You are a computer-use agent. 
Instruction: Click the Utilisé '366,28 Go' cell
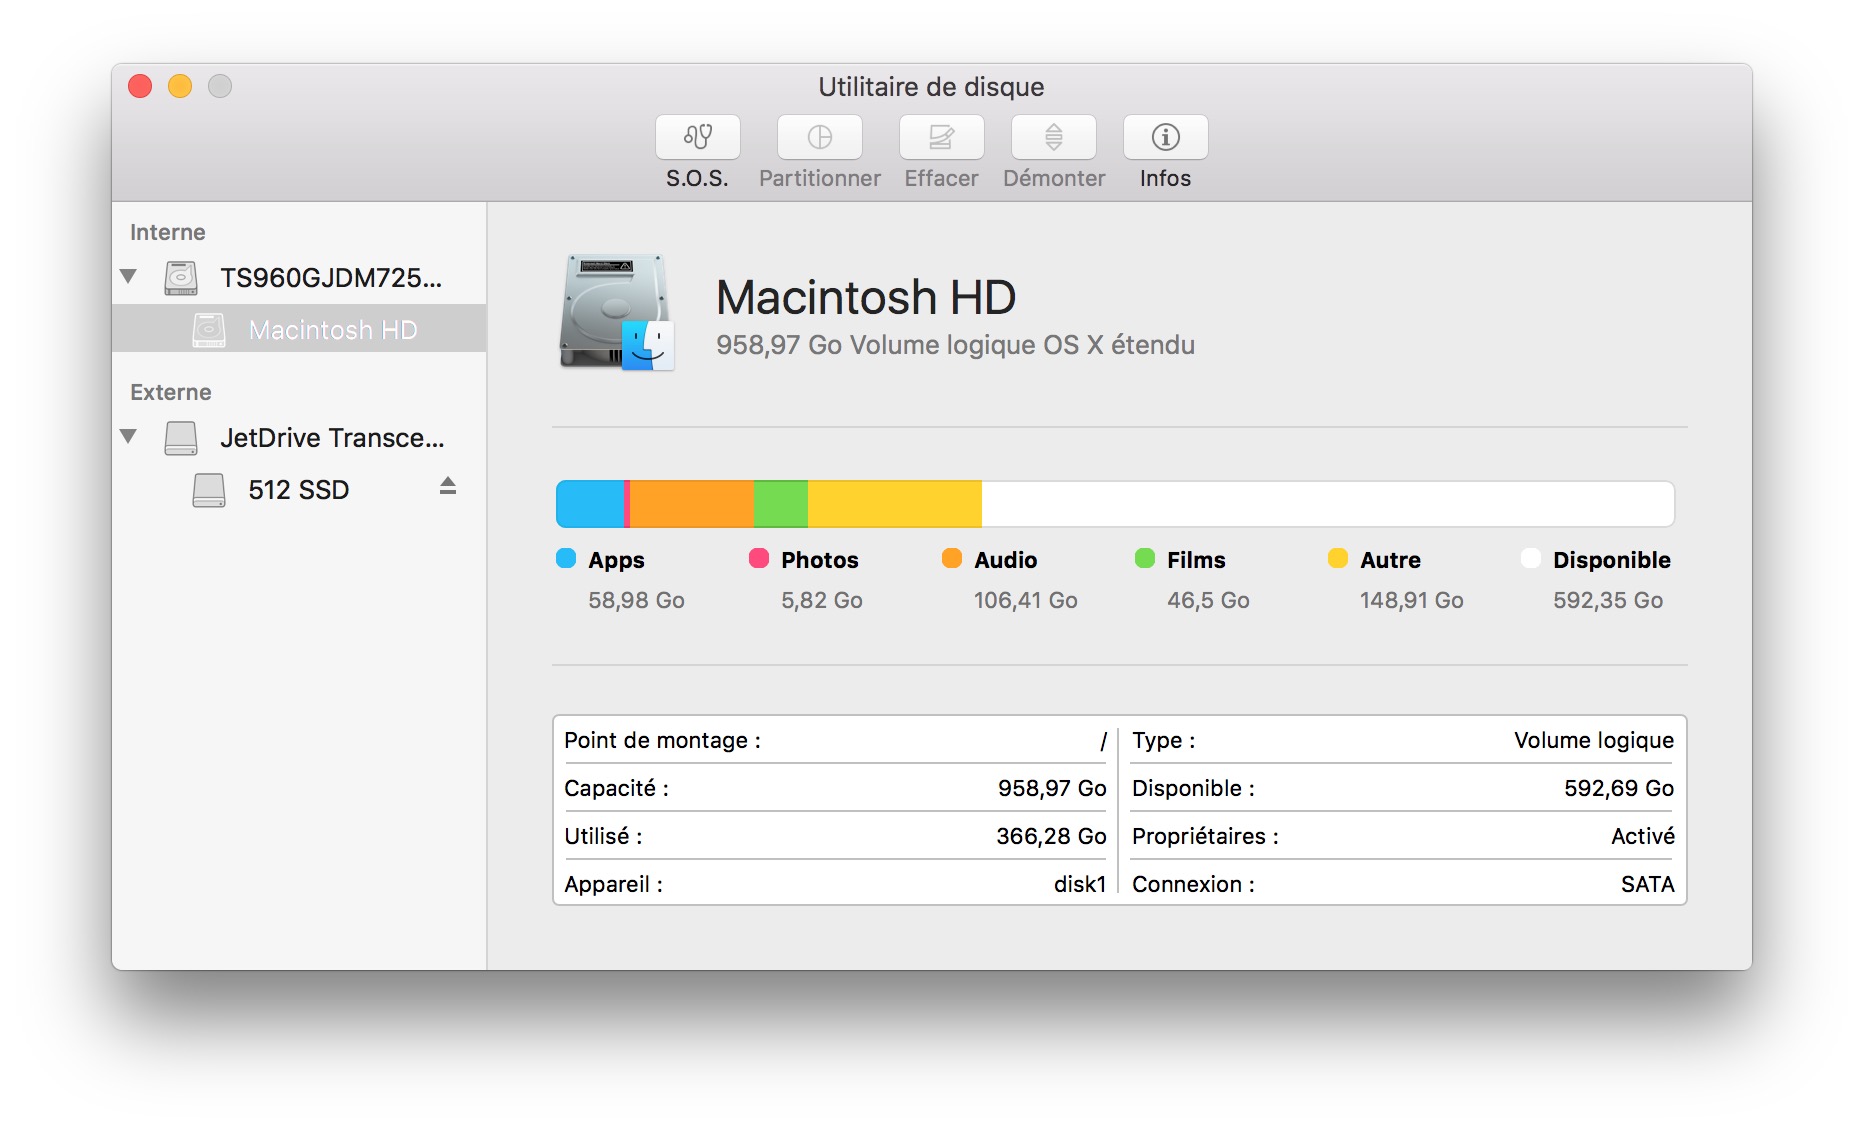(x=1051, y=836)
